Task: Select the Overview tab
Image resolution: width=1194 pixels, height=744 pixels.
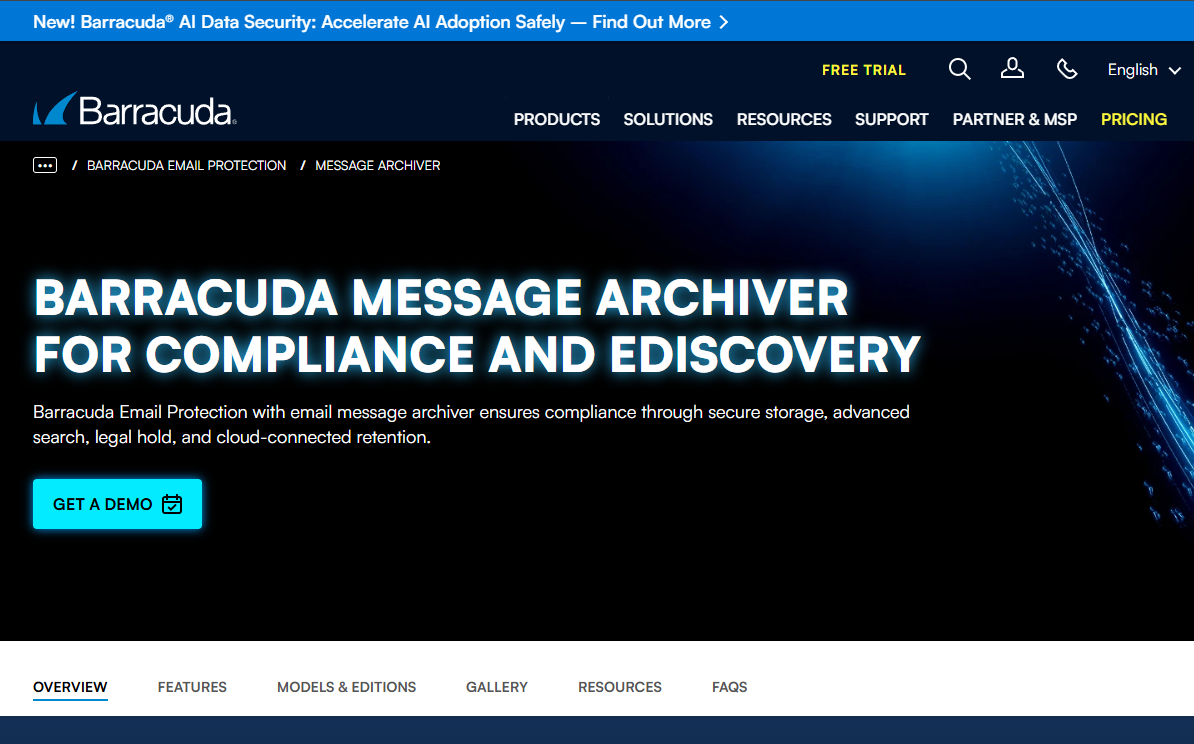Action: coord(70,687)
